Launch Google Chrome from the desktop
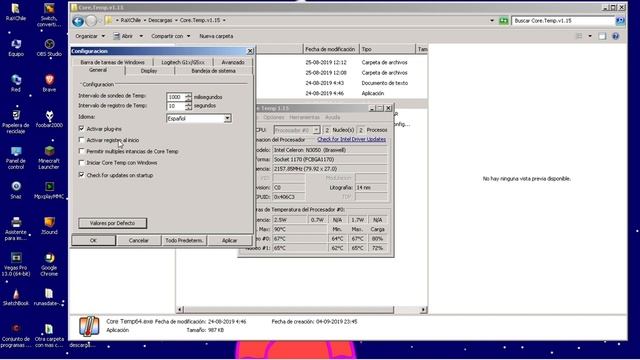 (x=49, y=264)
